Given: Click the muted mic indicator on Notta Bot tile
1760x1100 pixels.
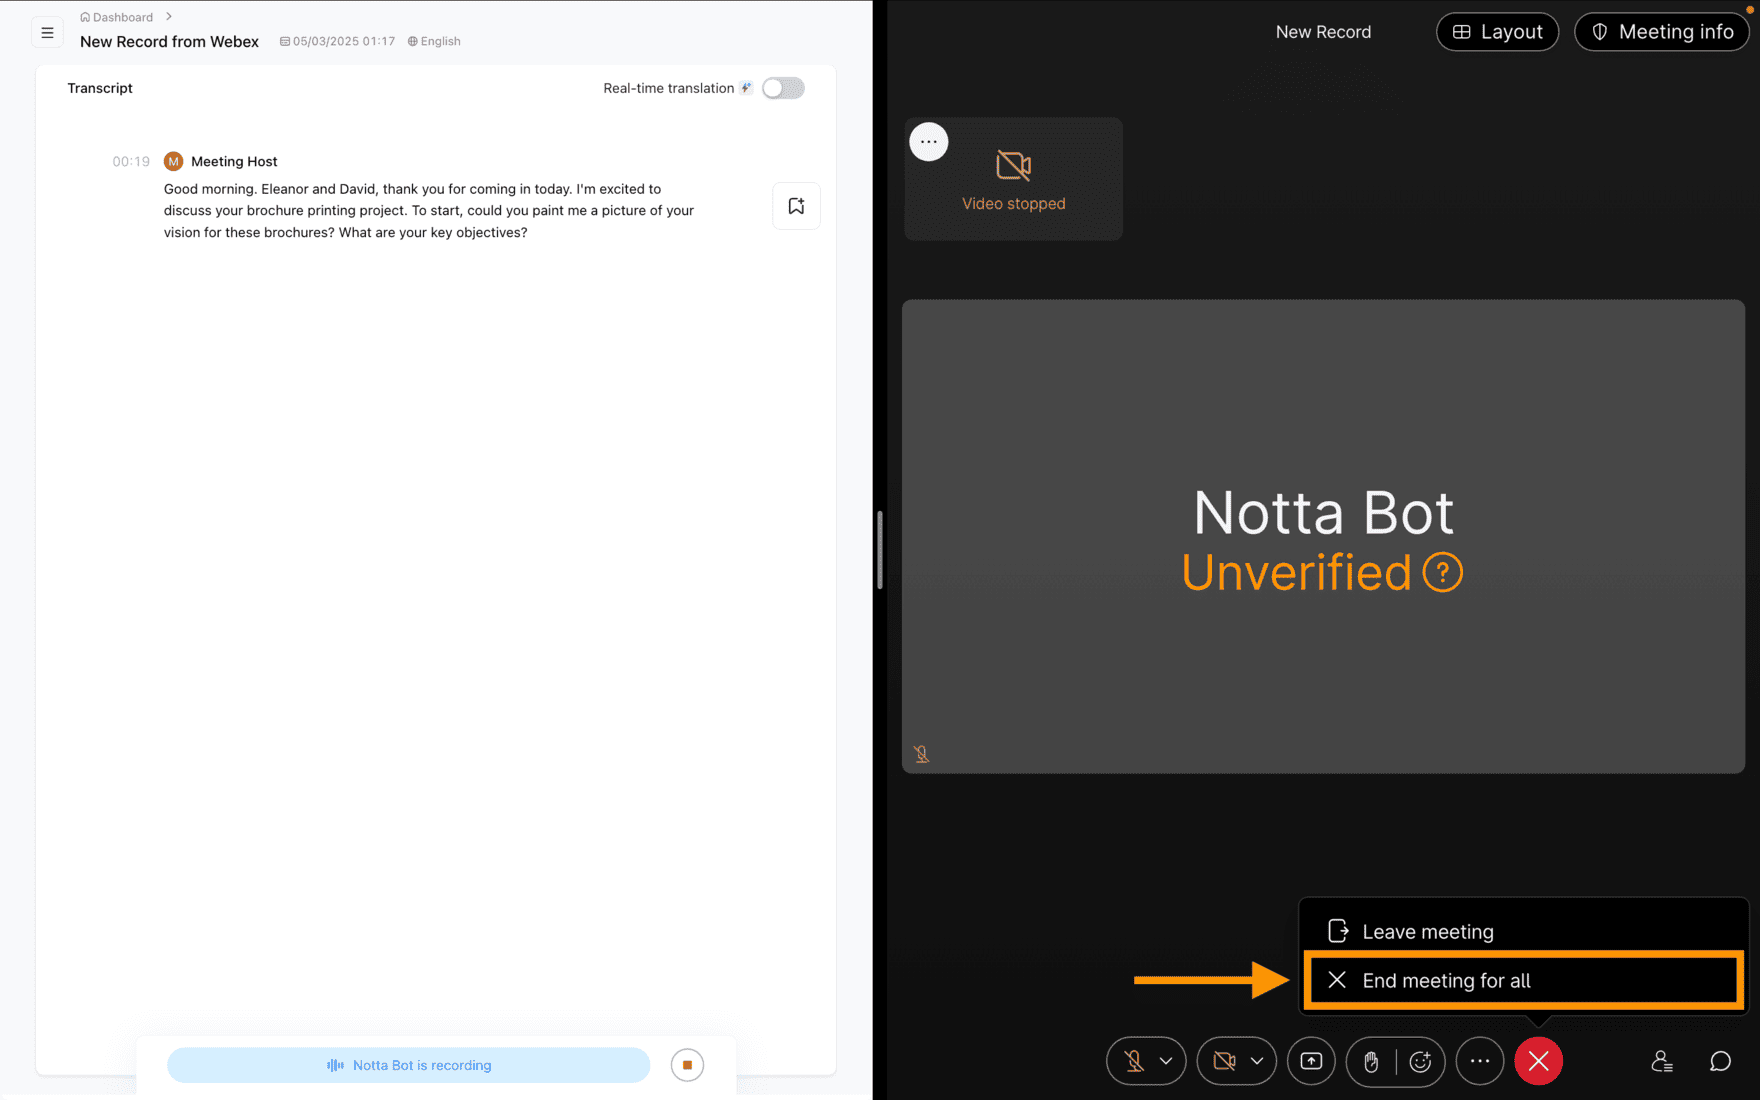Looking at the screenshot, I should [x=922, y=754].
